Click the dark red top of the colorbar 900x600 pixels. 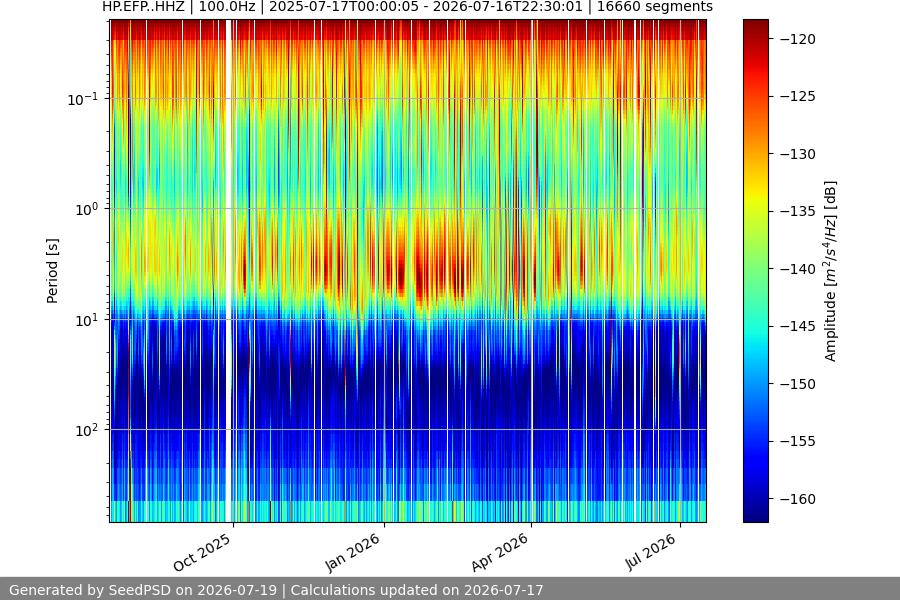755,26
